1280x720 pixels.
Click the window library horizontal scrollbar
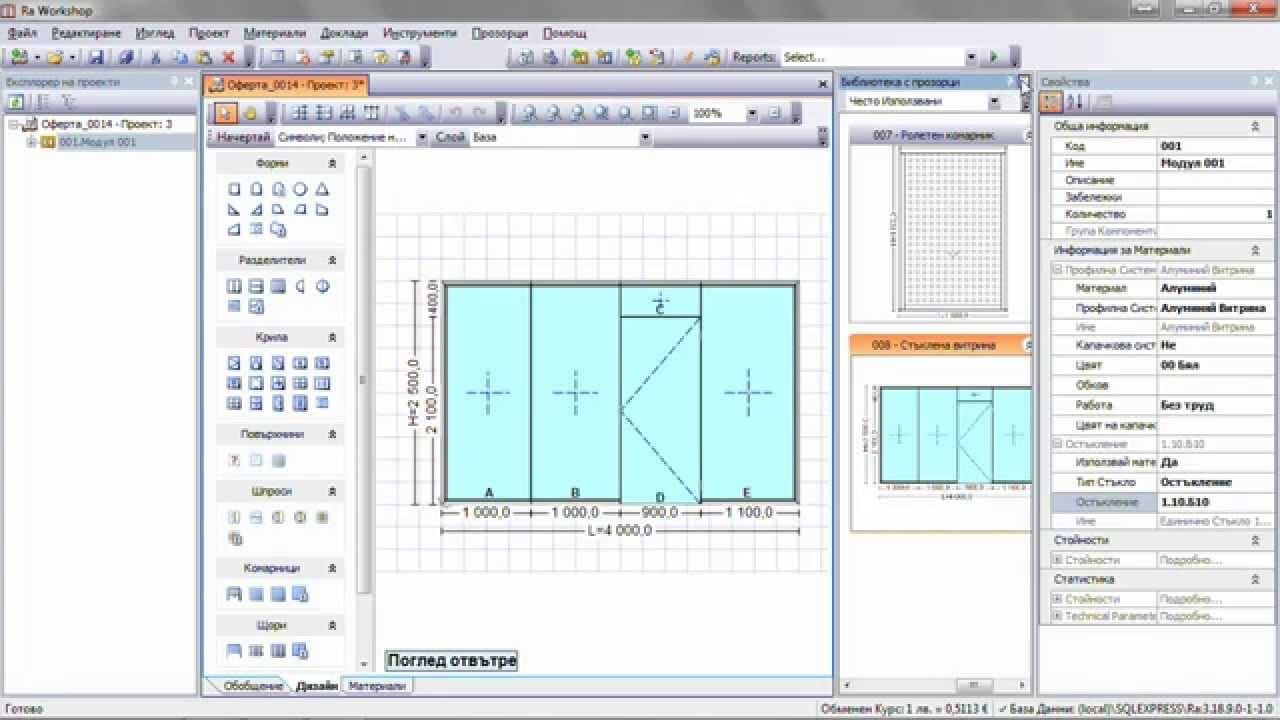935,686
